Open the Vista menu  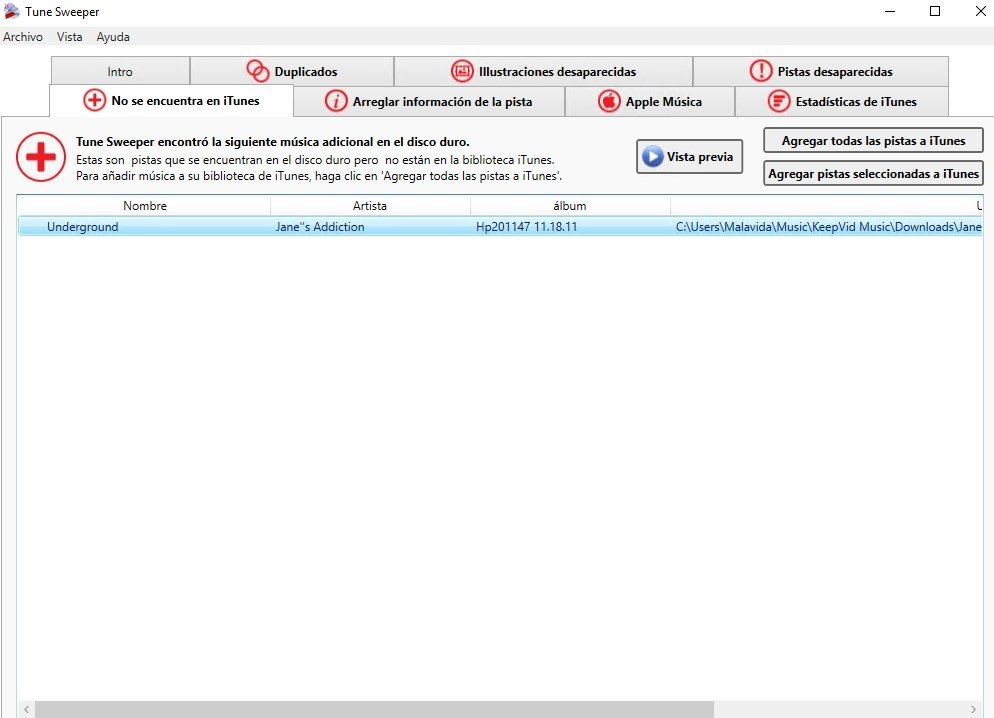point(70,37)
